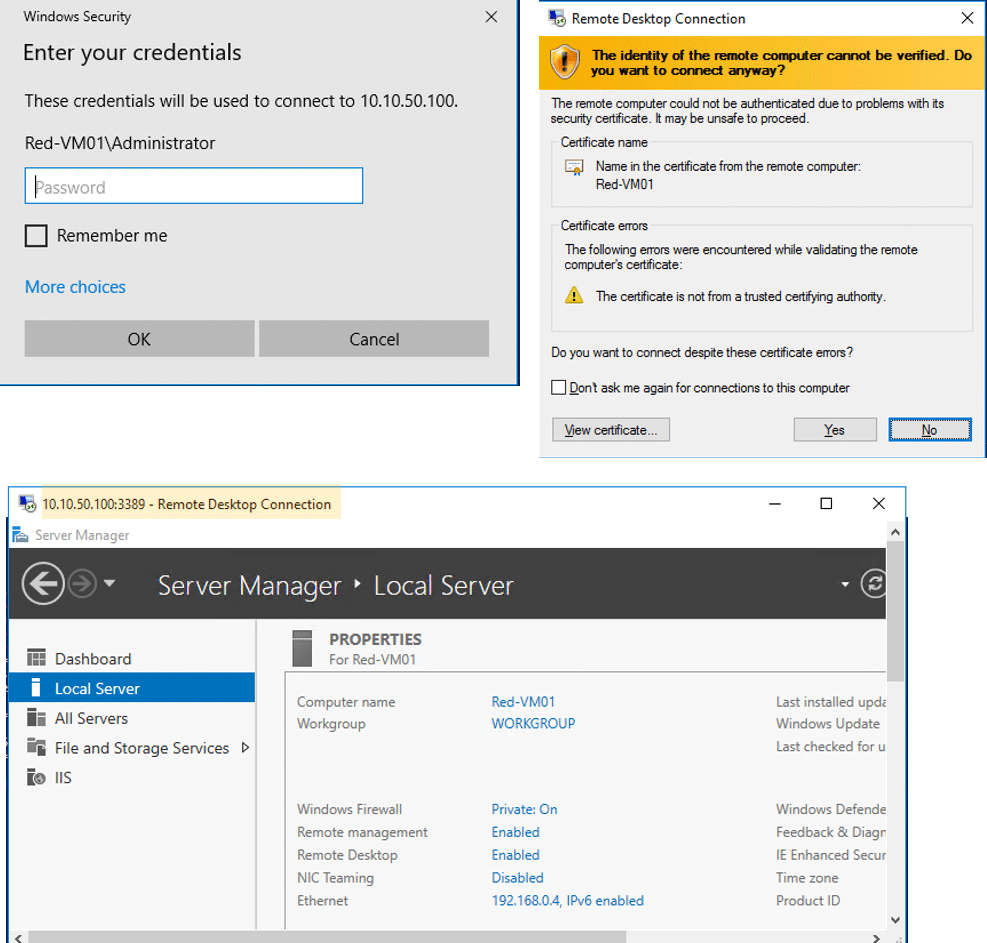Screen dimensions: 987x943
Task: Open All Servers in the sidebar
Action: 132,718
